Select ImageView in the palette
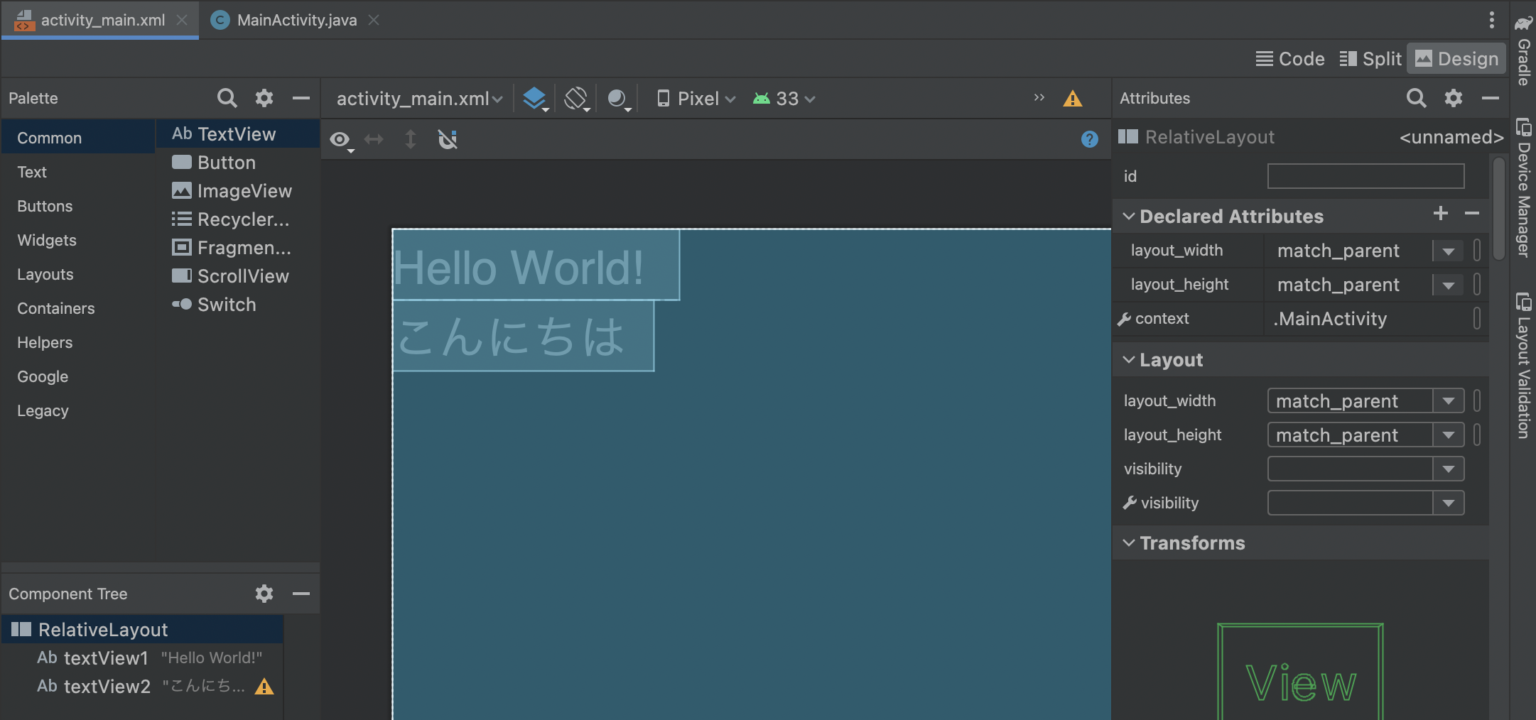 coord(238,191)
